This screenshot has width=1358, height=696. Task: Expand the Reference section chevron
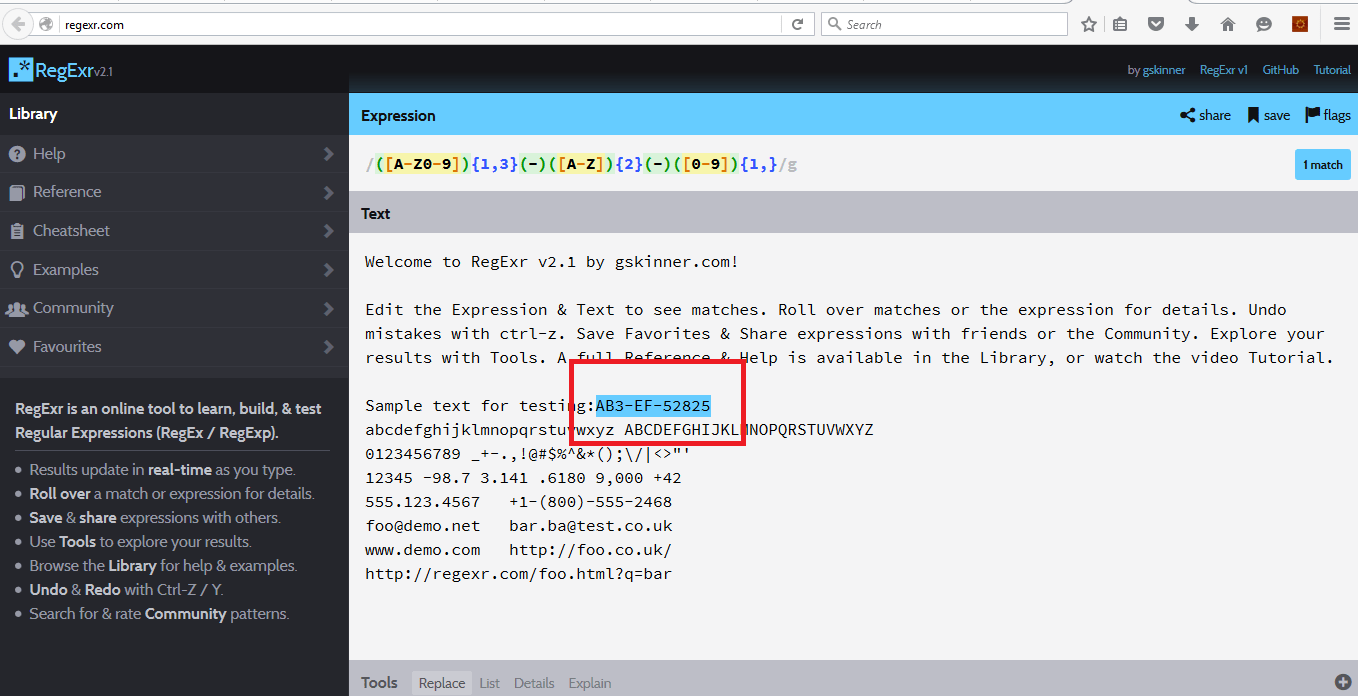[x=330, y=191]
